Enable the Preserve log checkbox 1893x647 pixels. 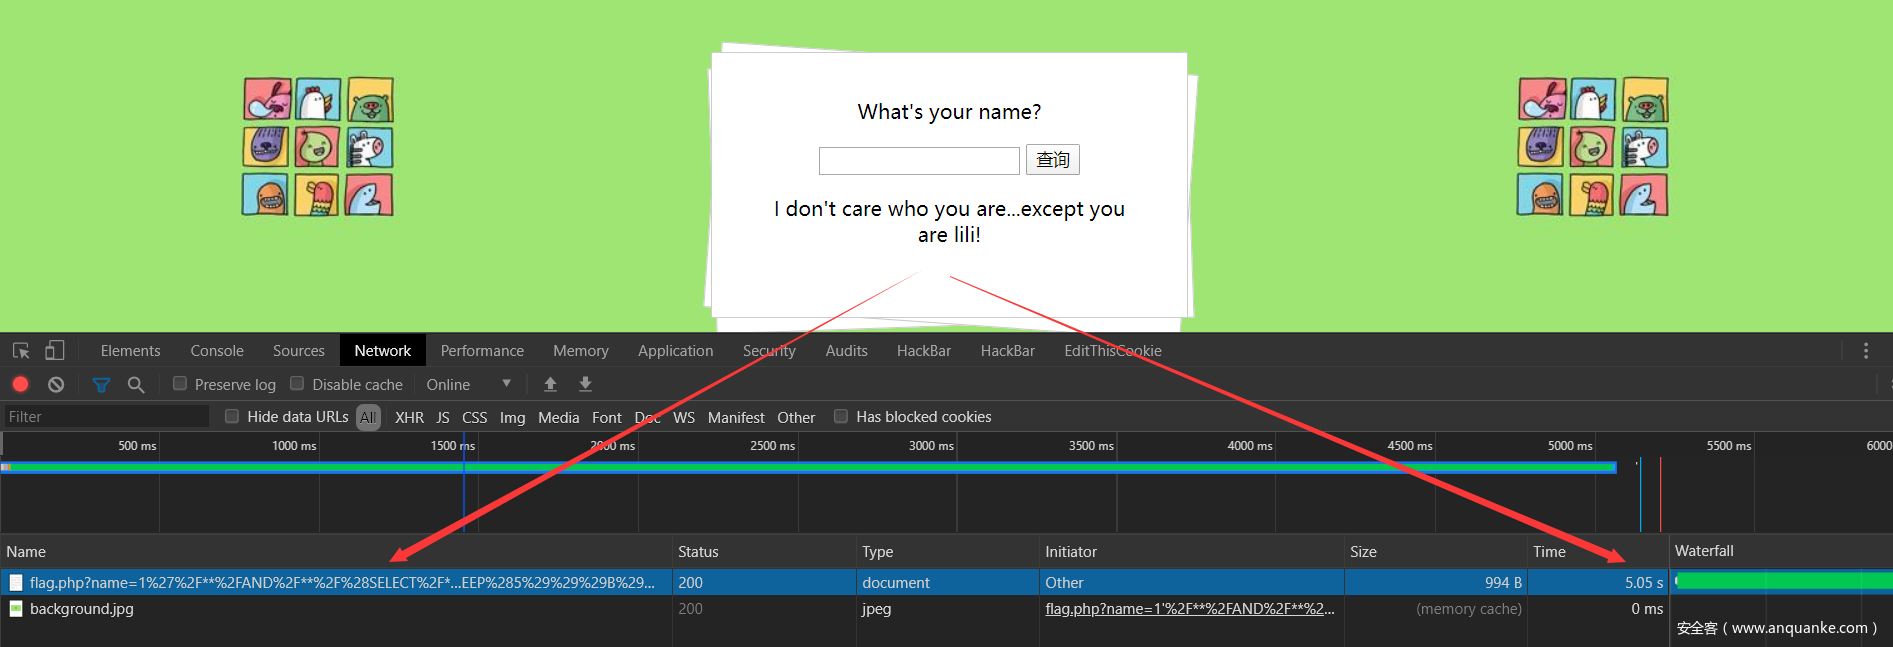click(180, 384)
